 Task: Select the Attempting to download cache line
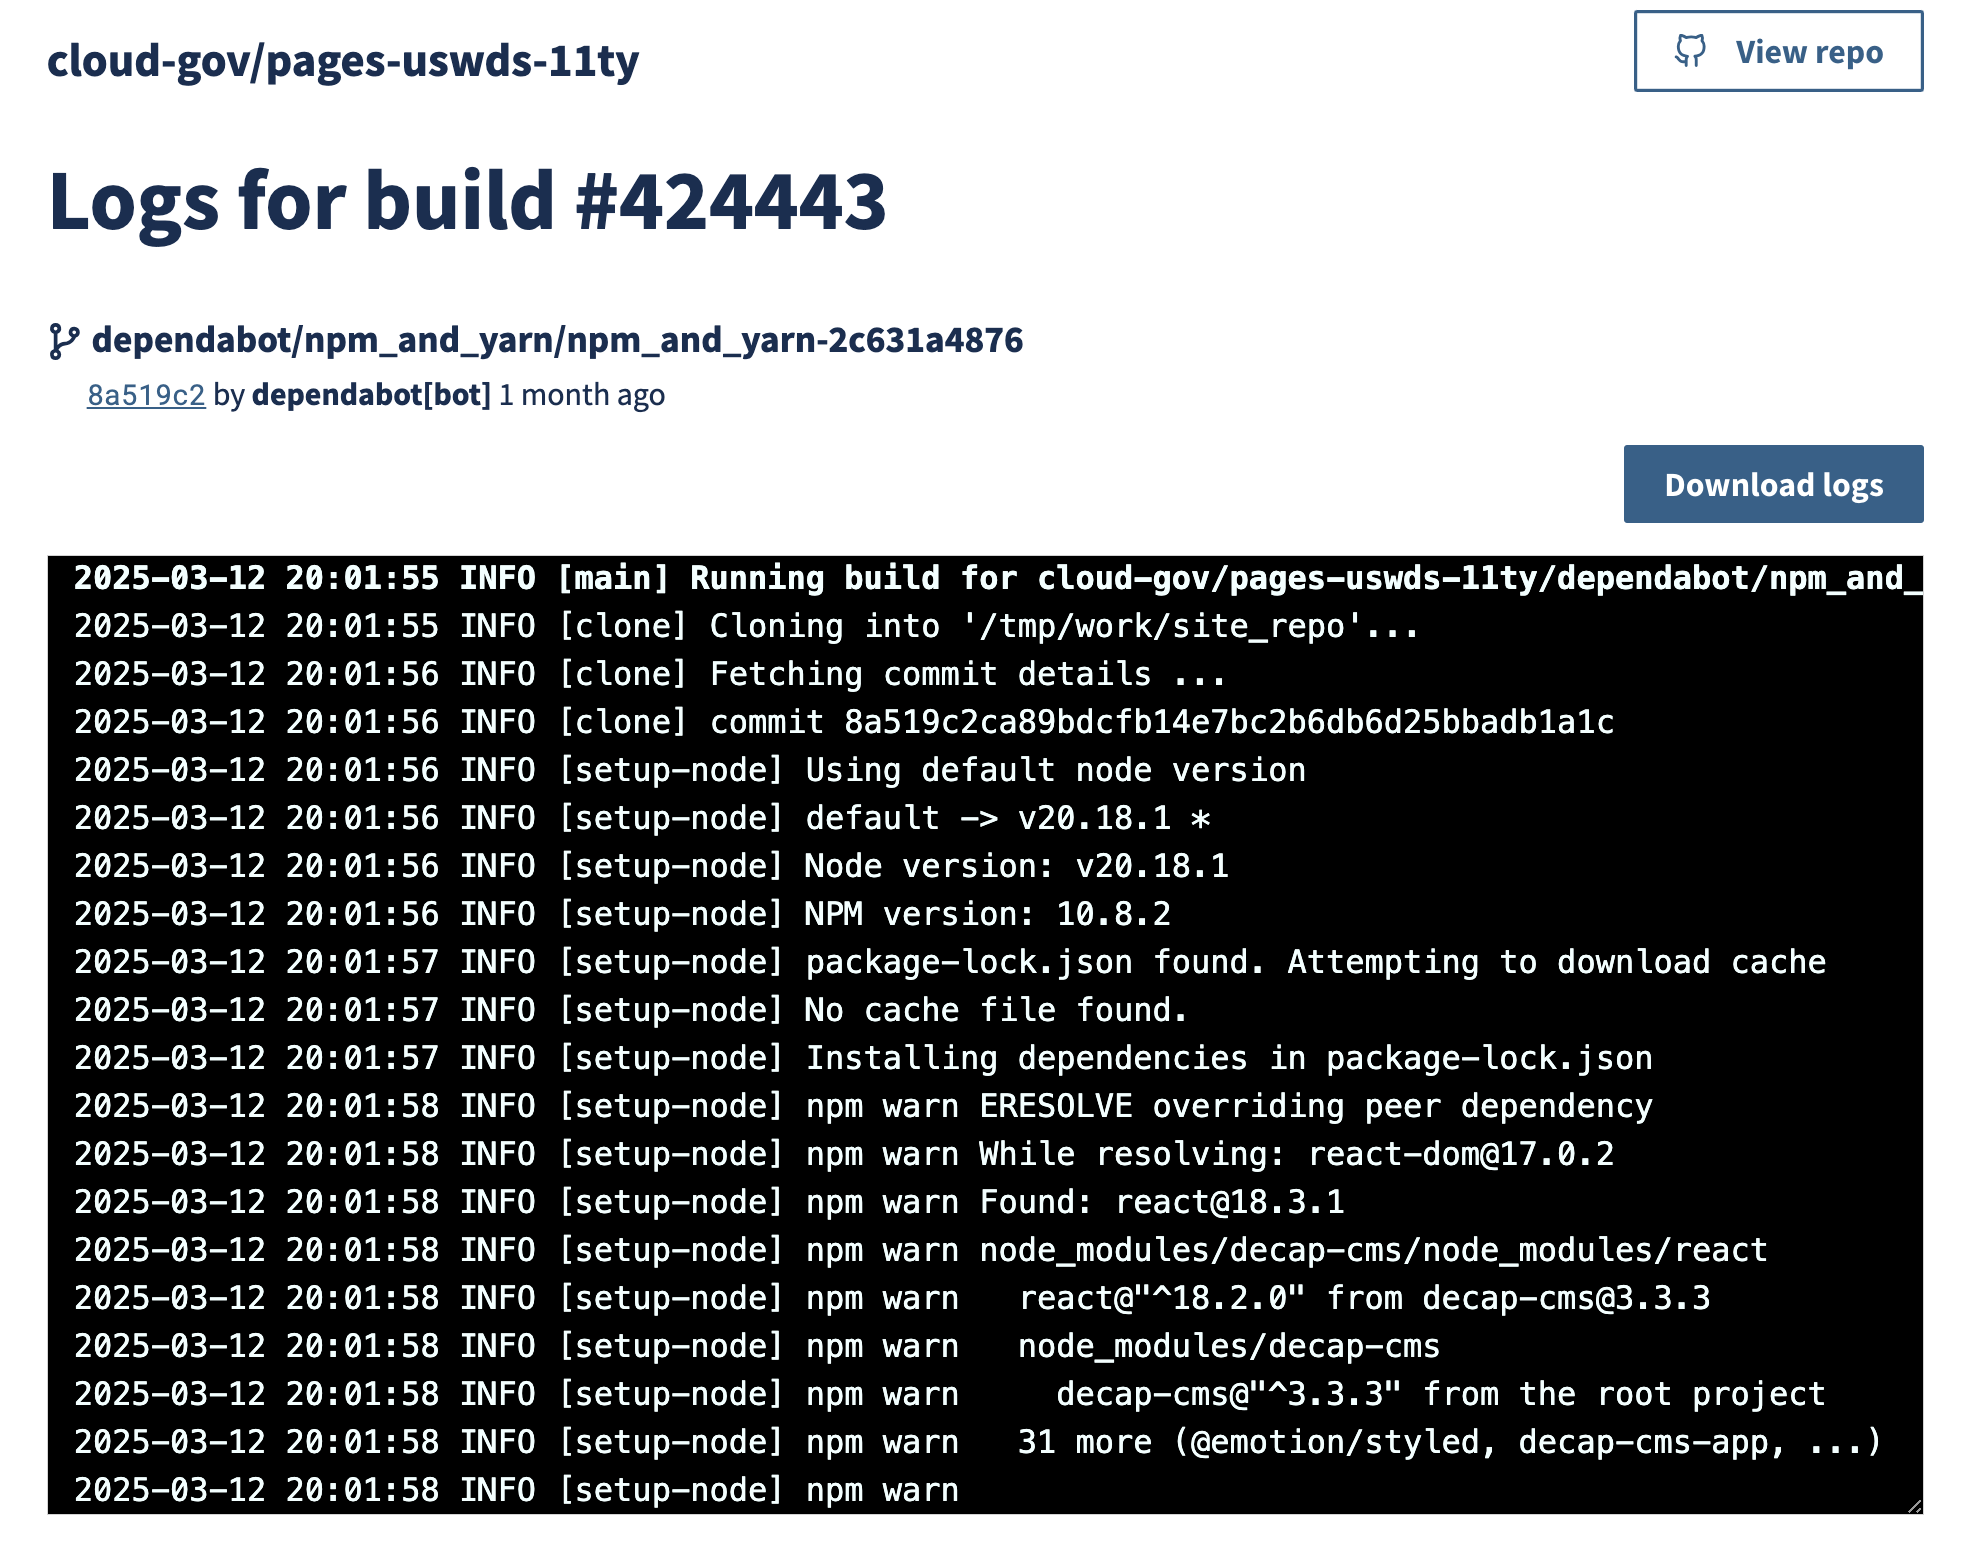tap(950, 962)
